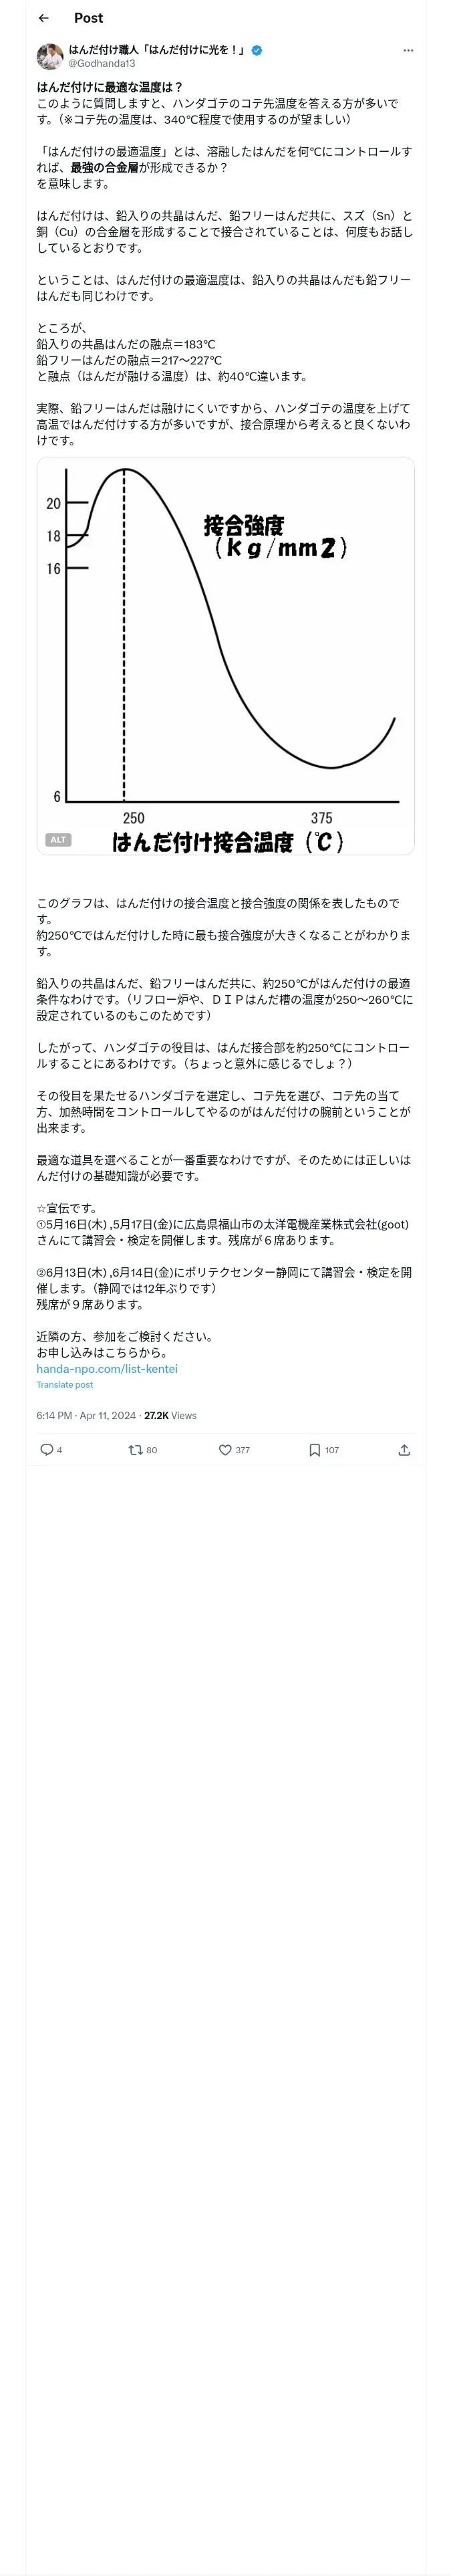This screenshot has height=2576, width=451.
Task: Click the 377 likes count
Action: pos(243,1450)
